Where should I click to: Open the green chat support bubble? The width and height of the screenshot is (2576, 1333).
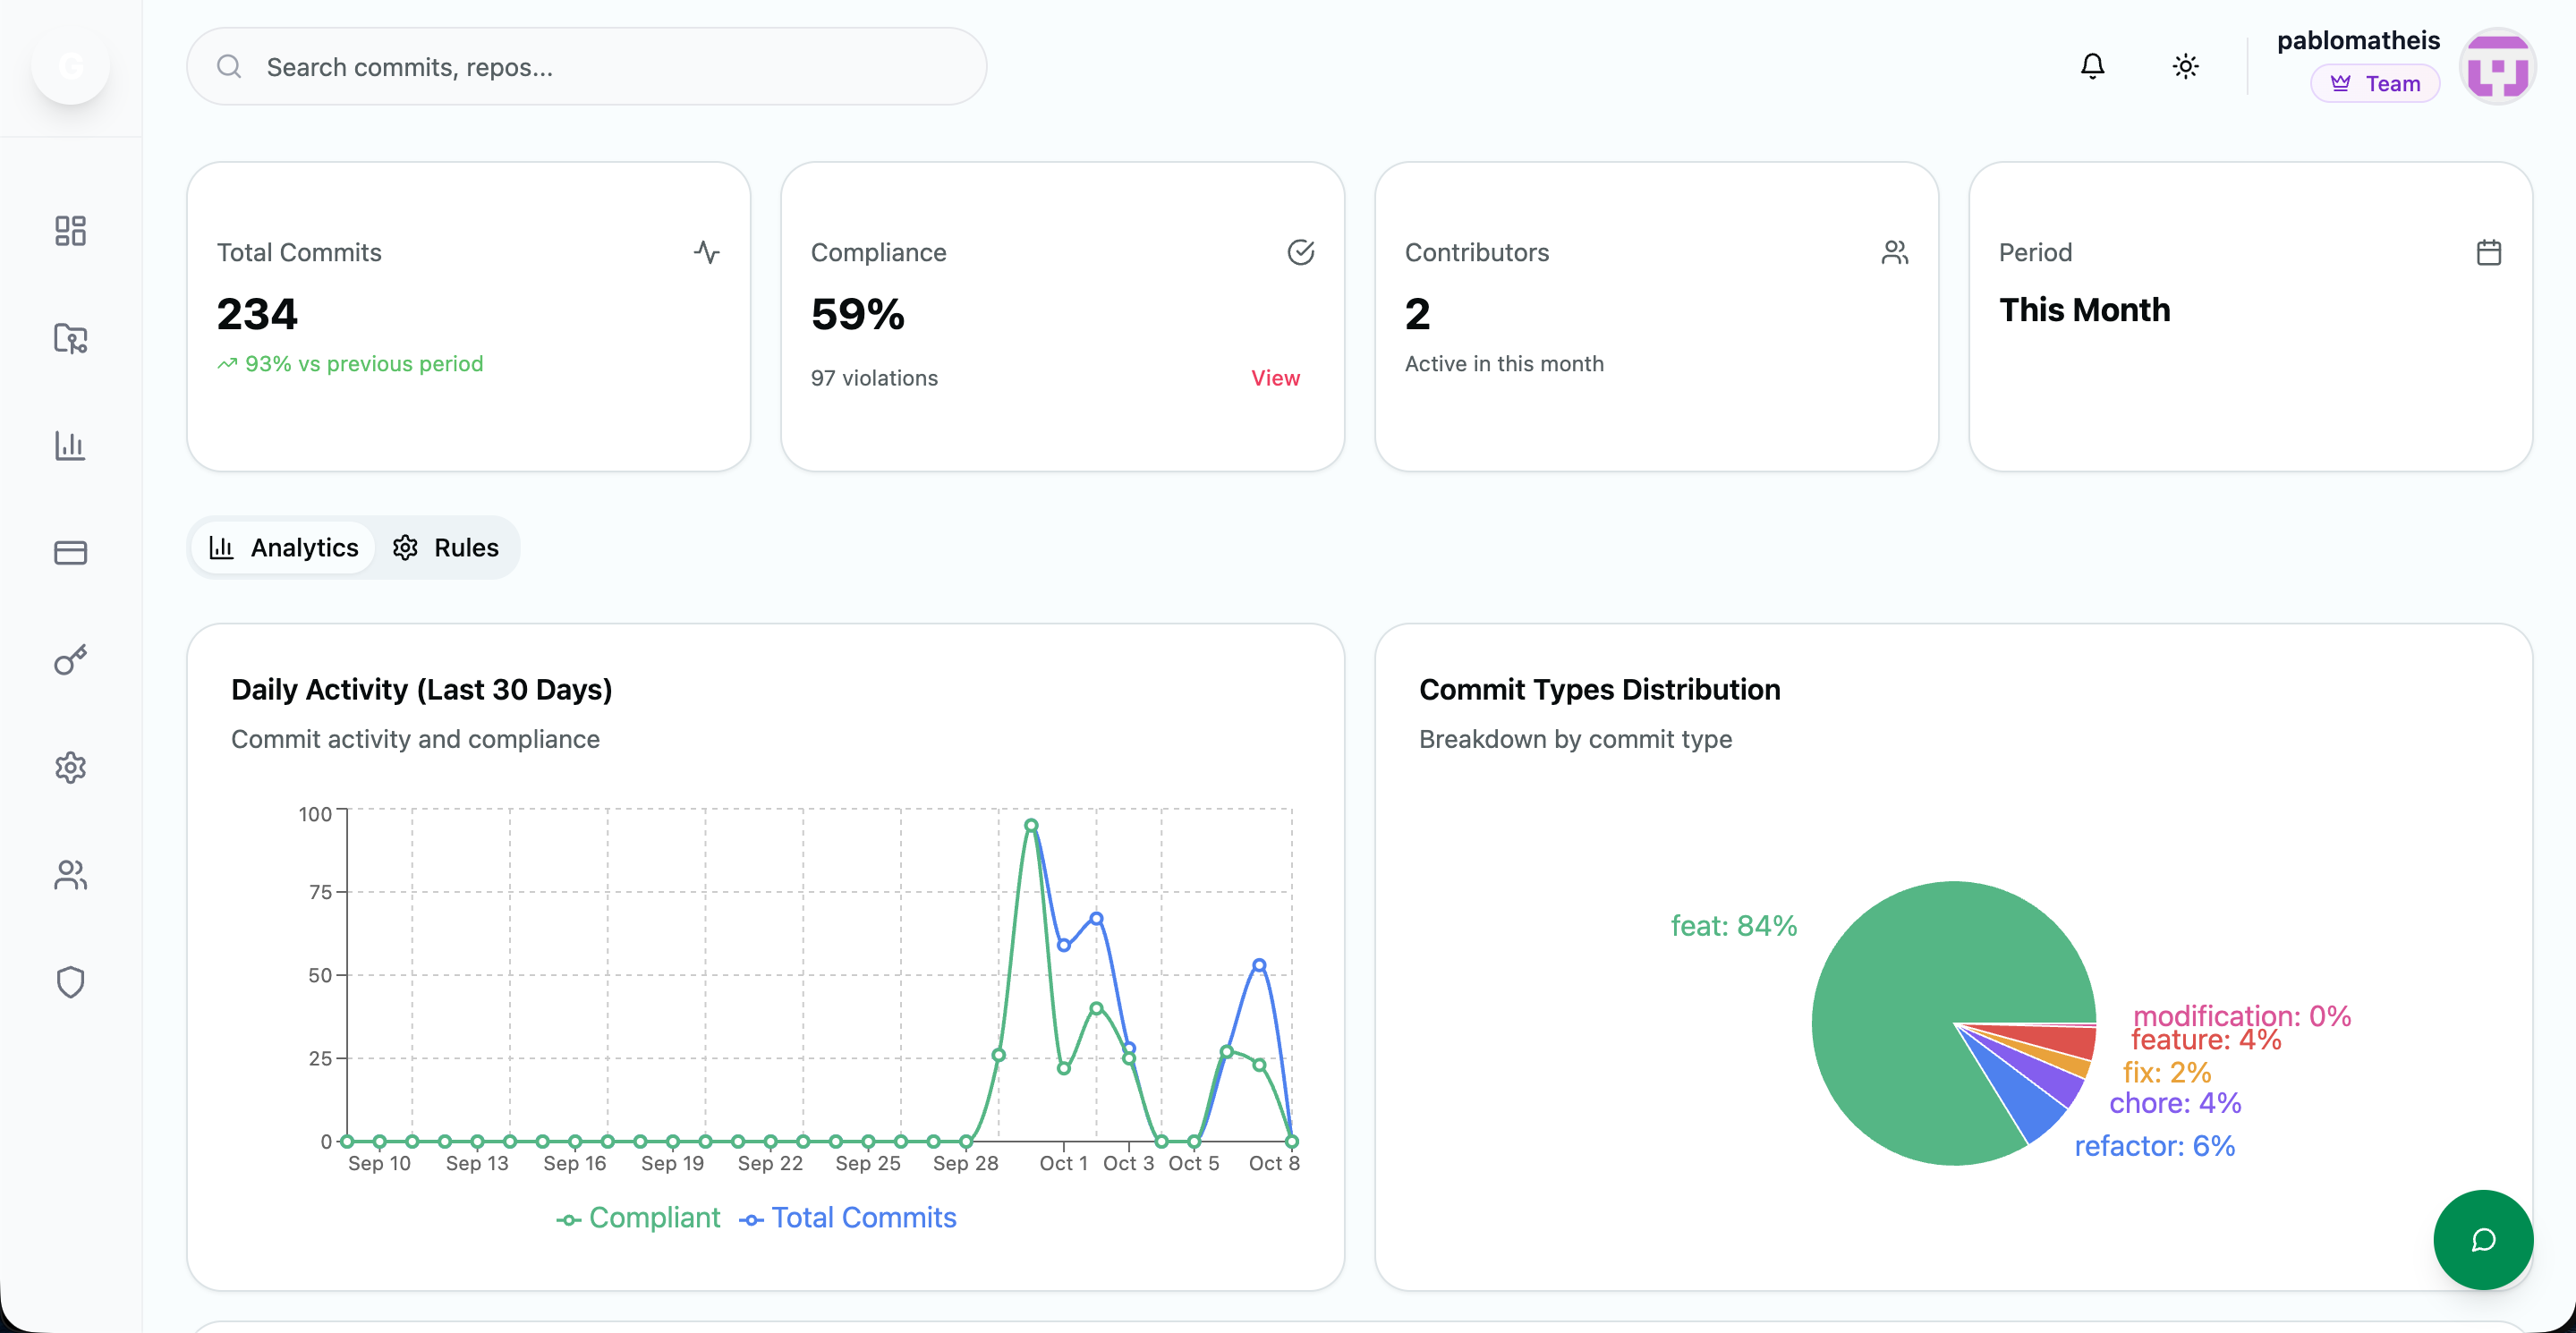pos(2482,1239)
